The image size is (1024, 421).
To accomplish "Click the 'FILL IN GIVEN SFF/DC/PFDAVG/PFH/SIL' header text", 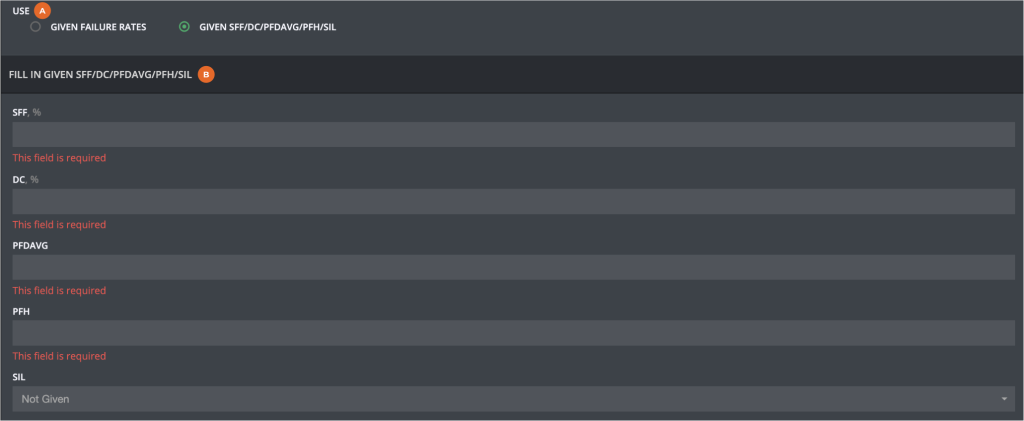I will pos(100,75).
